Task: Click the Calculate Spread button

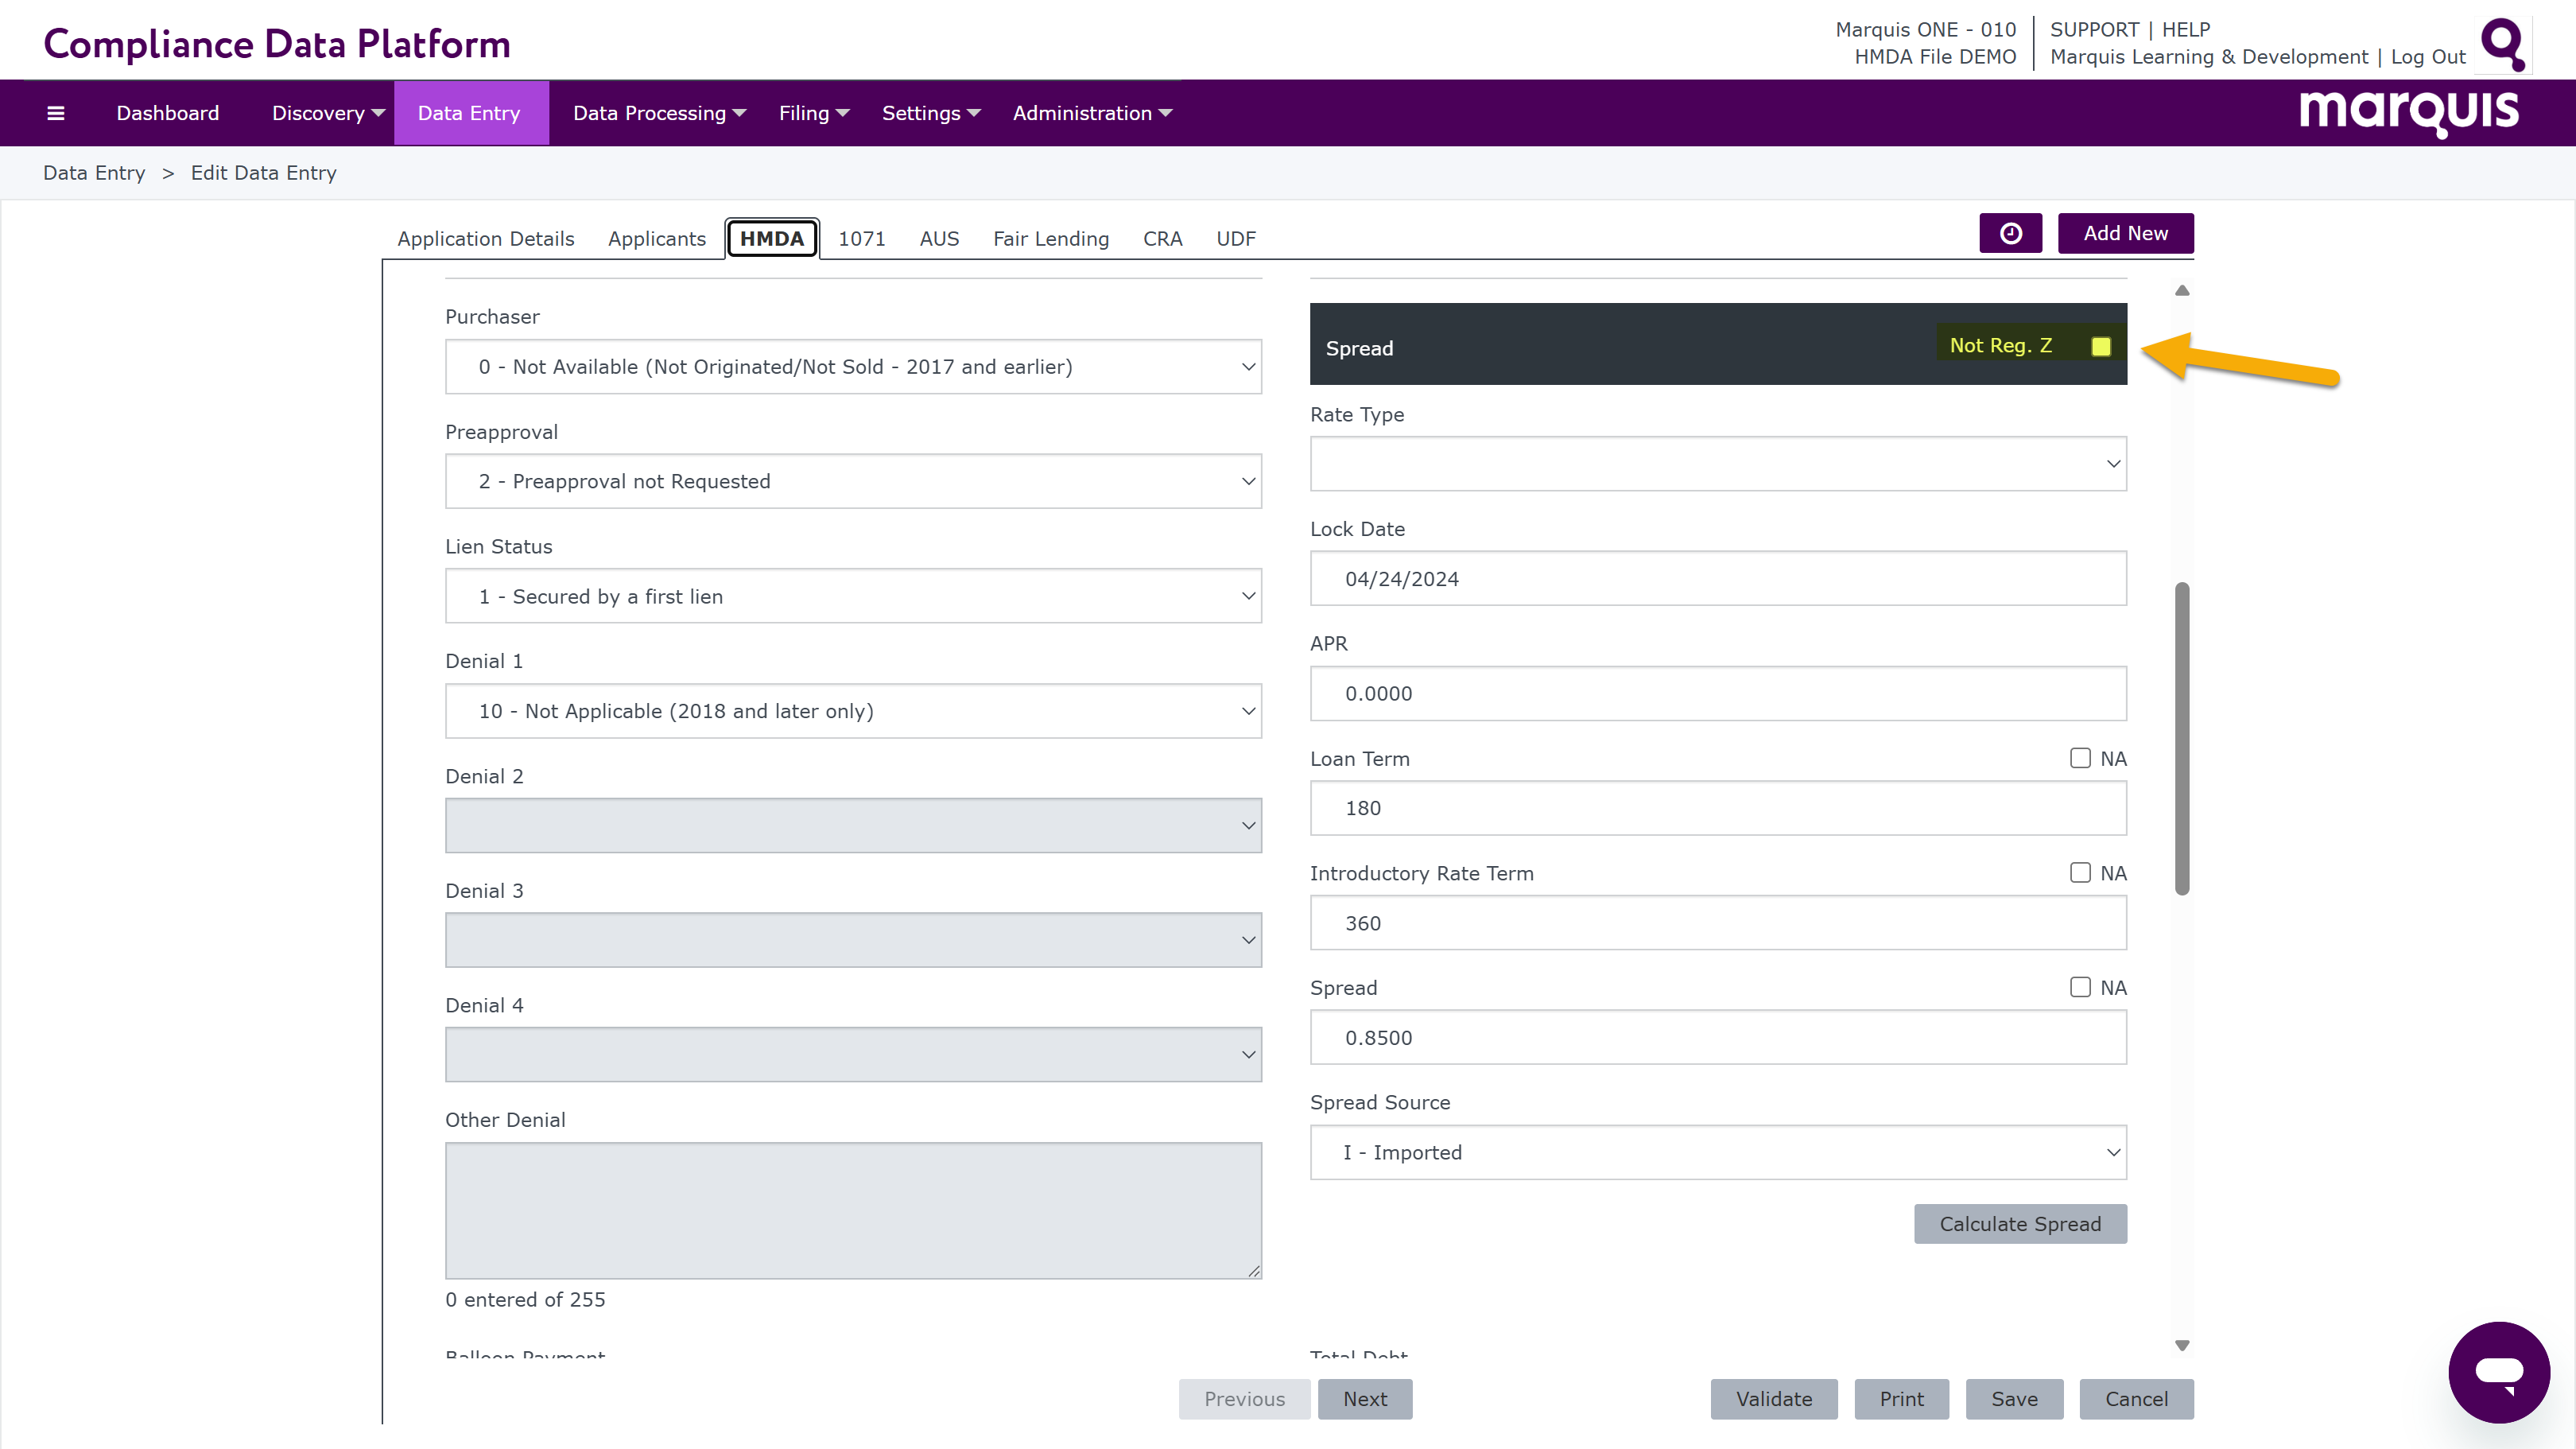Action: coord(2019,1224)
